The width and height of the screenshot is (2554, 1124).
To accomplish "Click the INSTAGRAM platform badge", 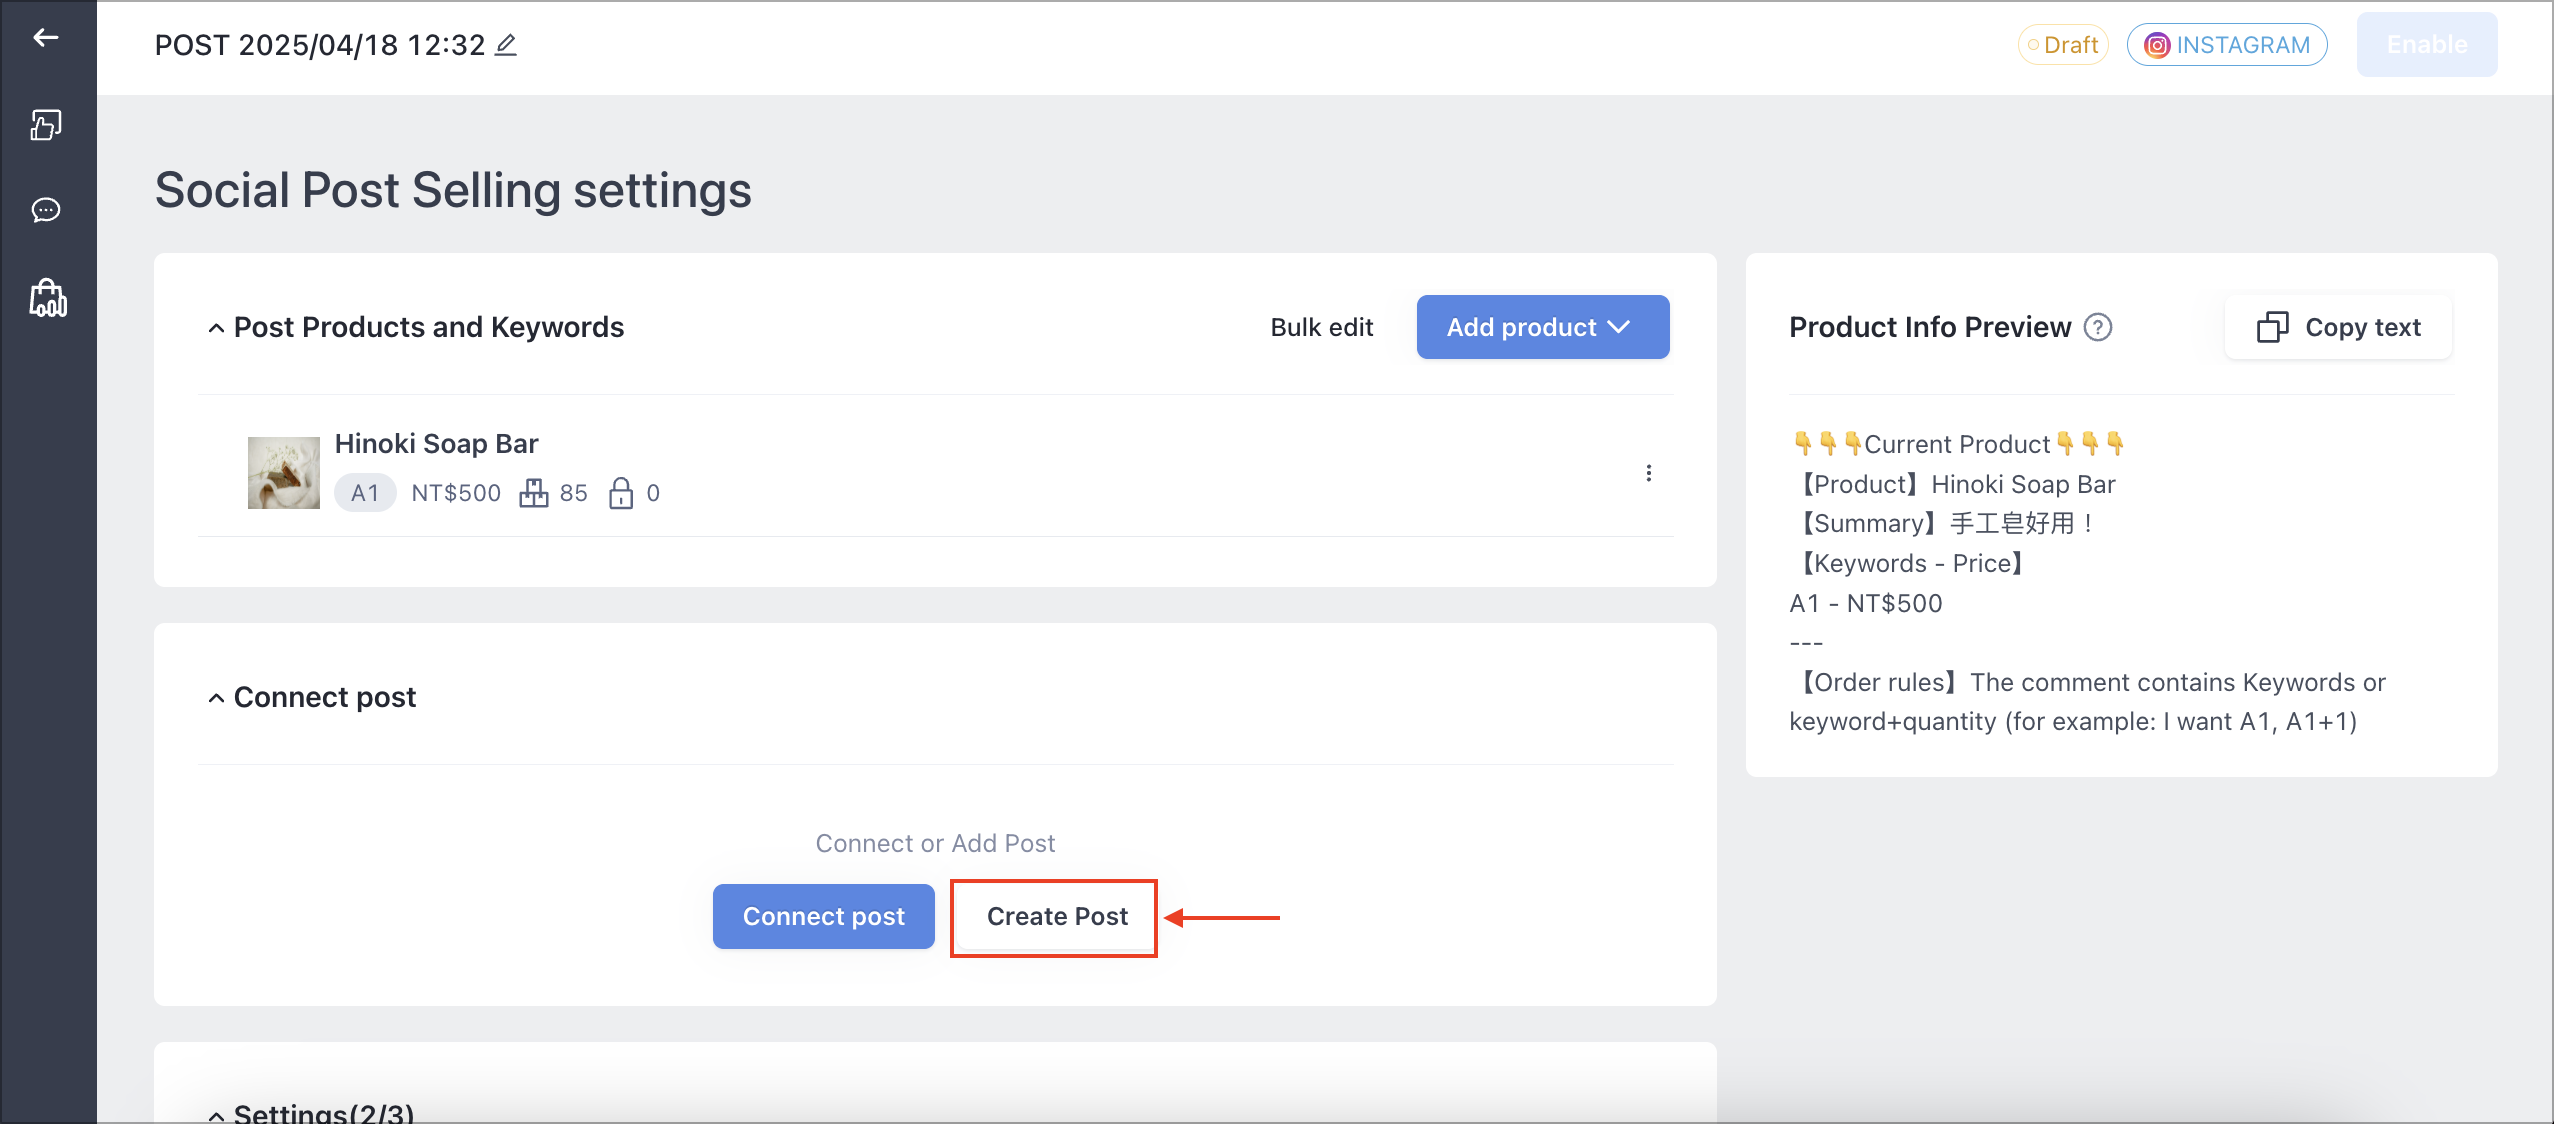I will 2227,45.
